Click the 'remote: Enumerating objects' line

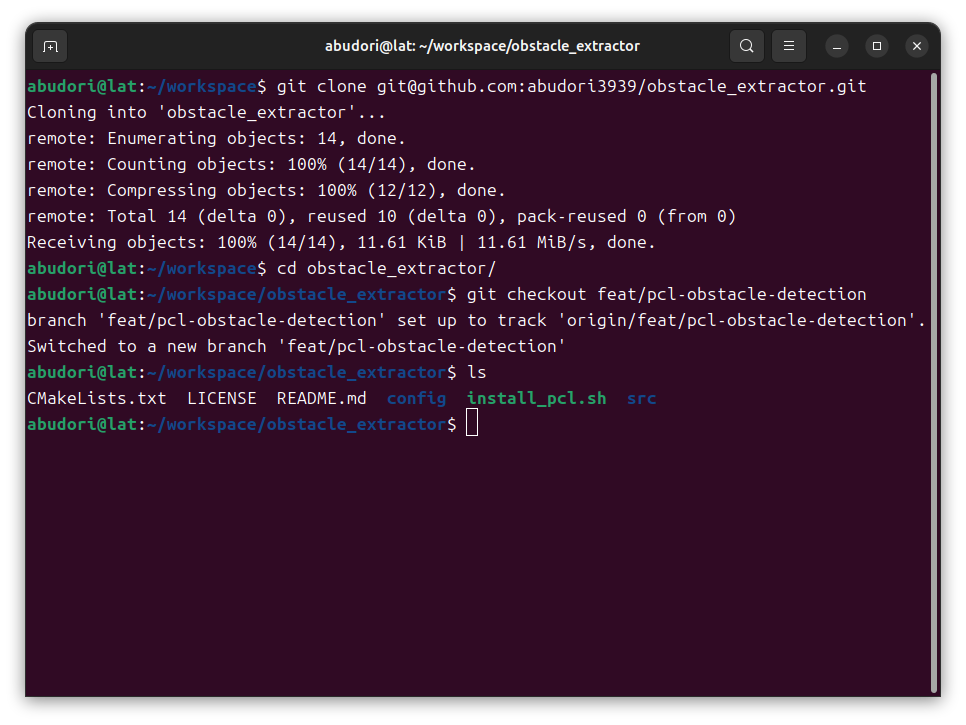(x=216, y=139)
